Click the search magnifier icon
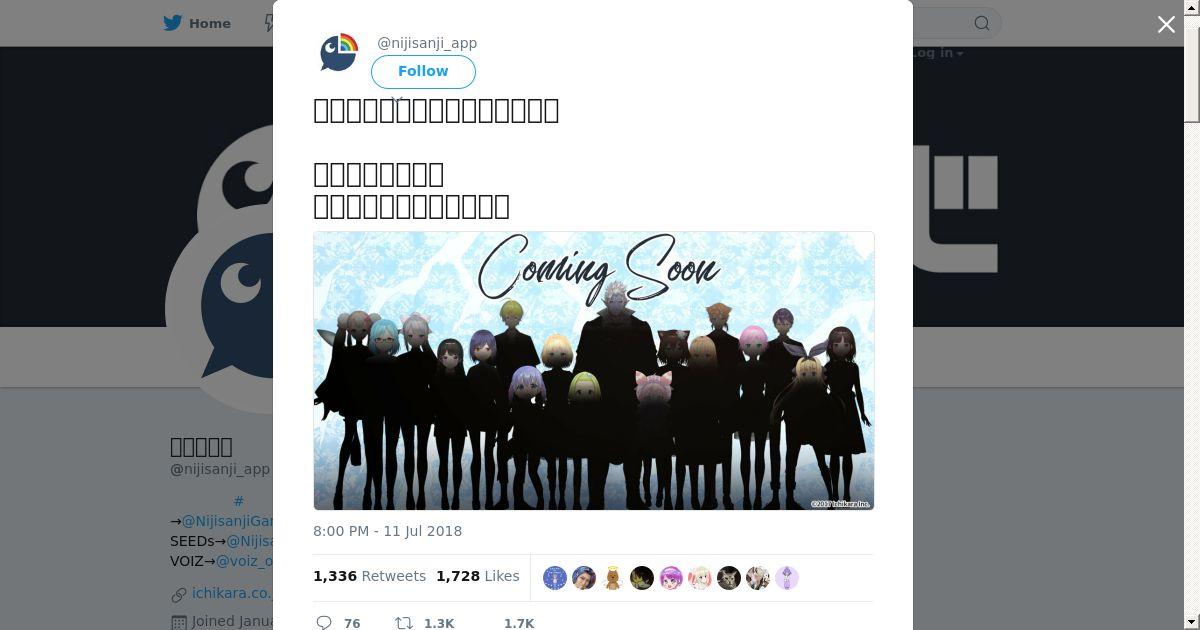The width and height of the screenshot is (1200, 630). pos(982,23)
